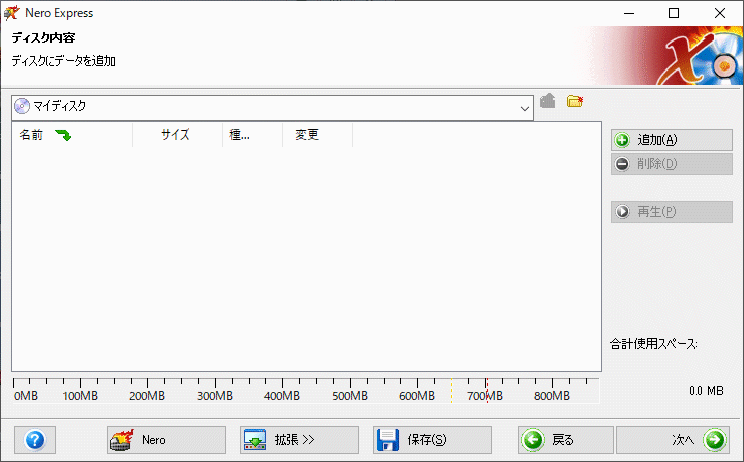Switch to Nero with the Nero button
The width and height of the screenshot is (744, 462).
point(166,440)
